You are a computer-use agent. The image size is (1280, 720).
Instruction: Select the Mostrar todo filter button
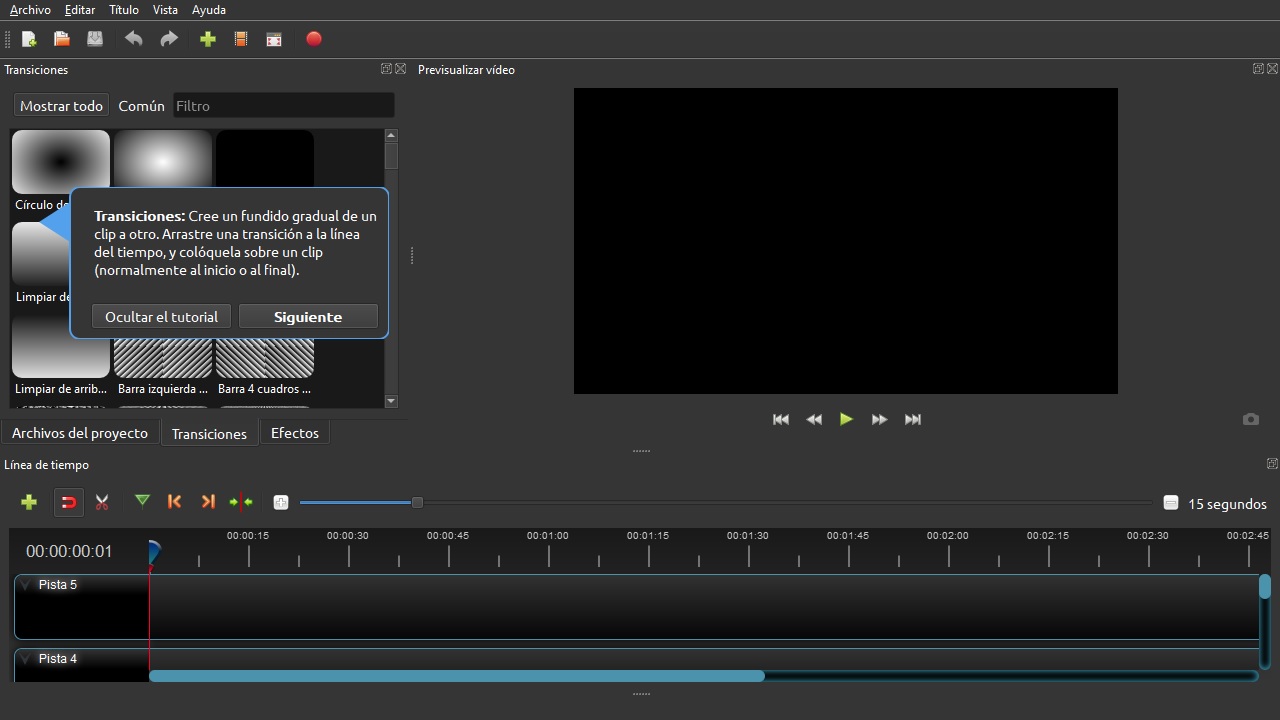click(x=61, y=105)
